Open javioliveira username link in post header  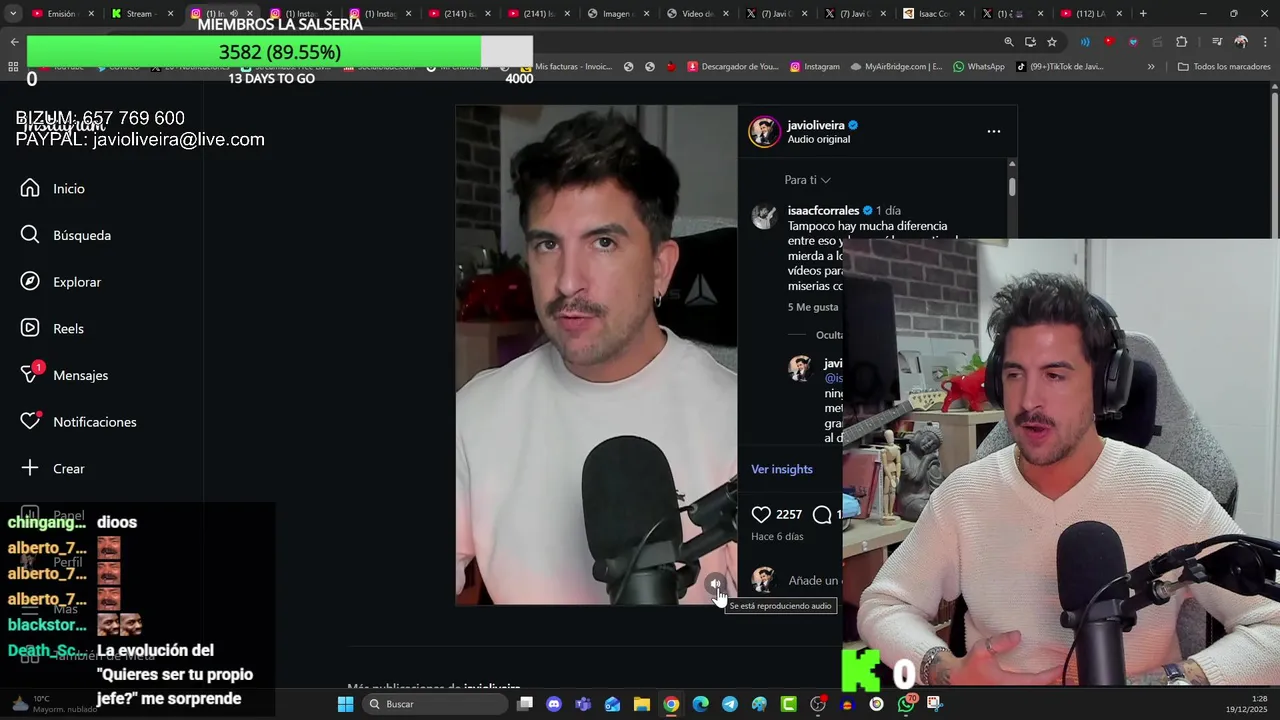point(816,125)
